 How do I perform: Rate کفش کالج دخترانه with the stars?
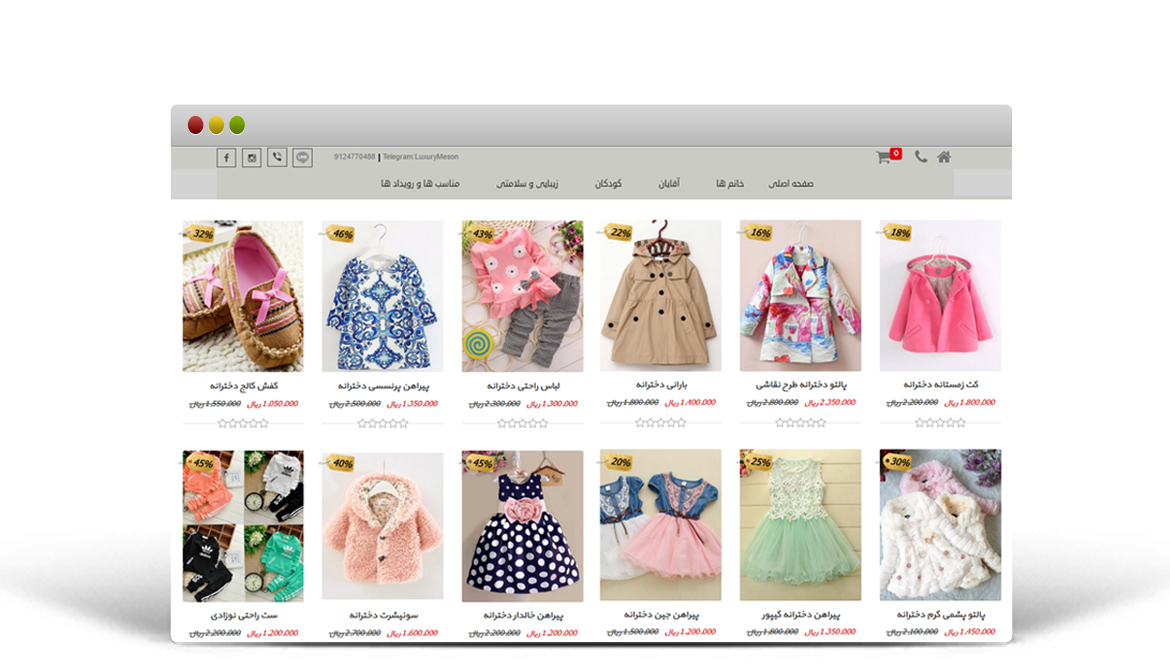[243, 423]
